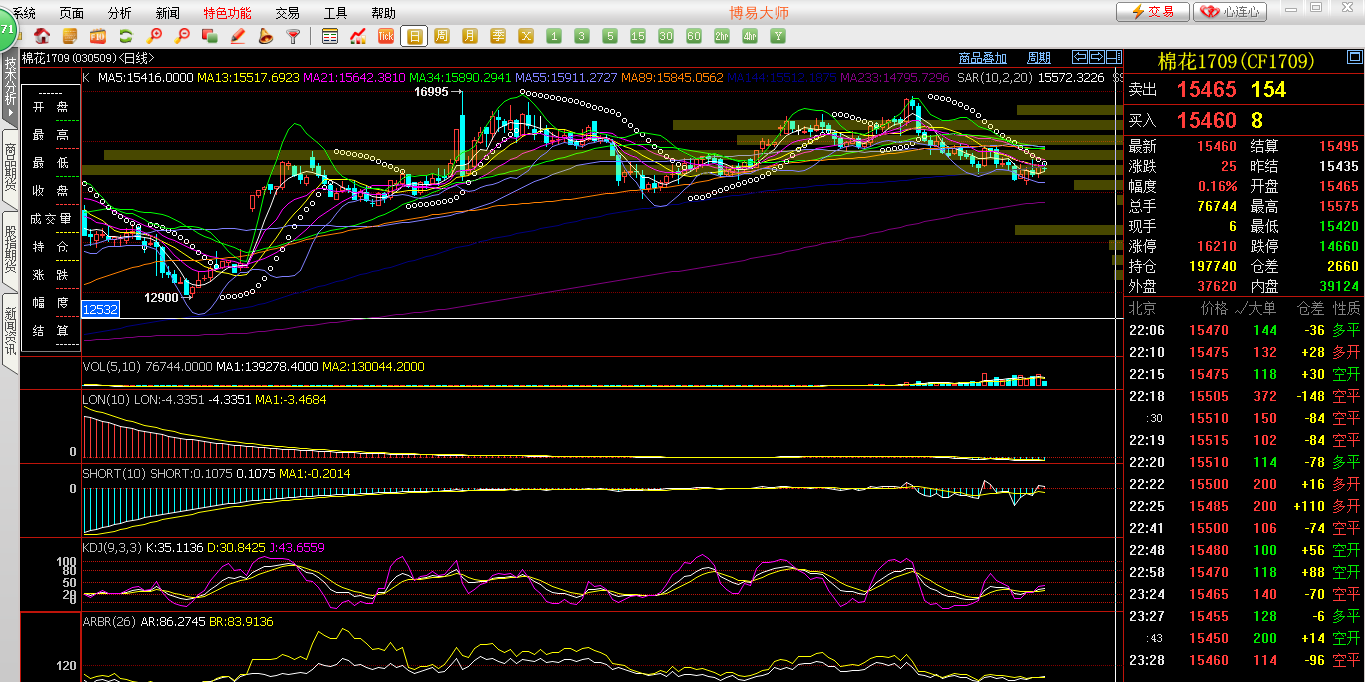Click the ARBR(26) indicator label

(109, 621)
